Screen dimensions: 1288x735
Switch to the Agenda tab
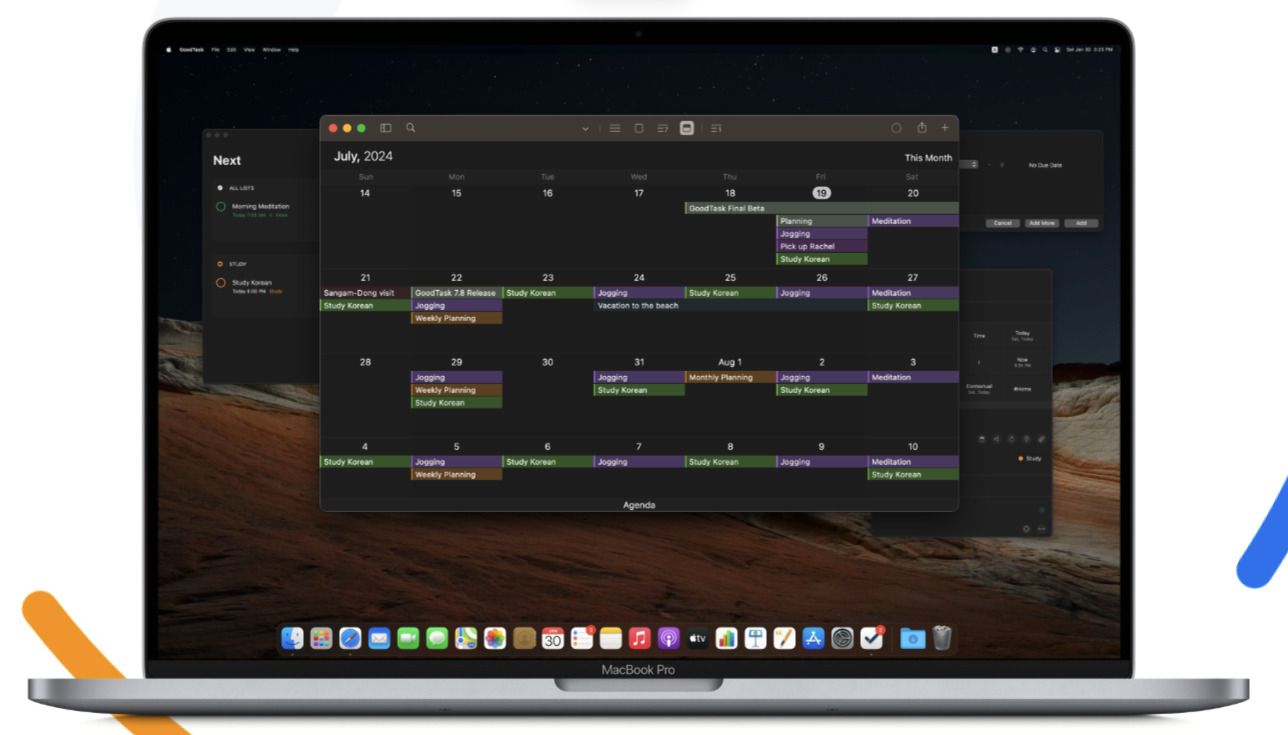(640, 505)
